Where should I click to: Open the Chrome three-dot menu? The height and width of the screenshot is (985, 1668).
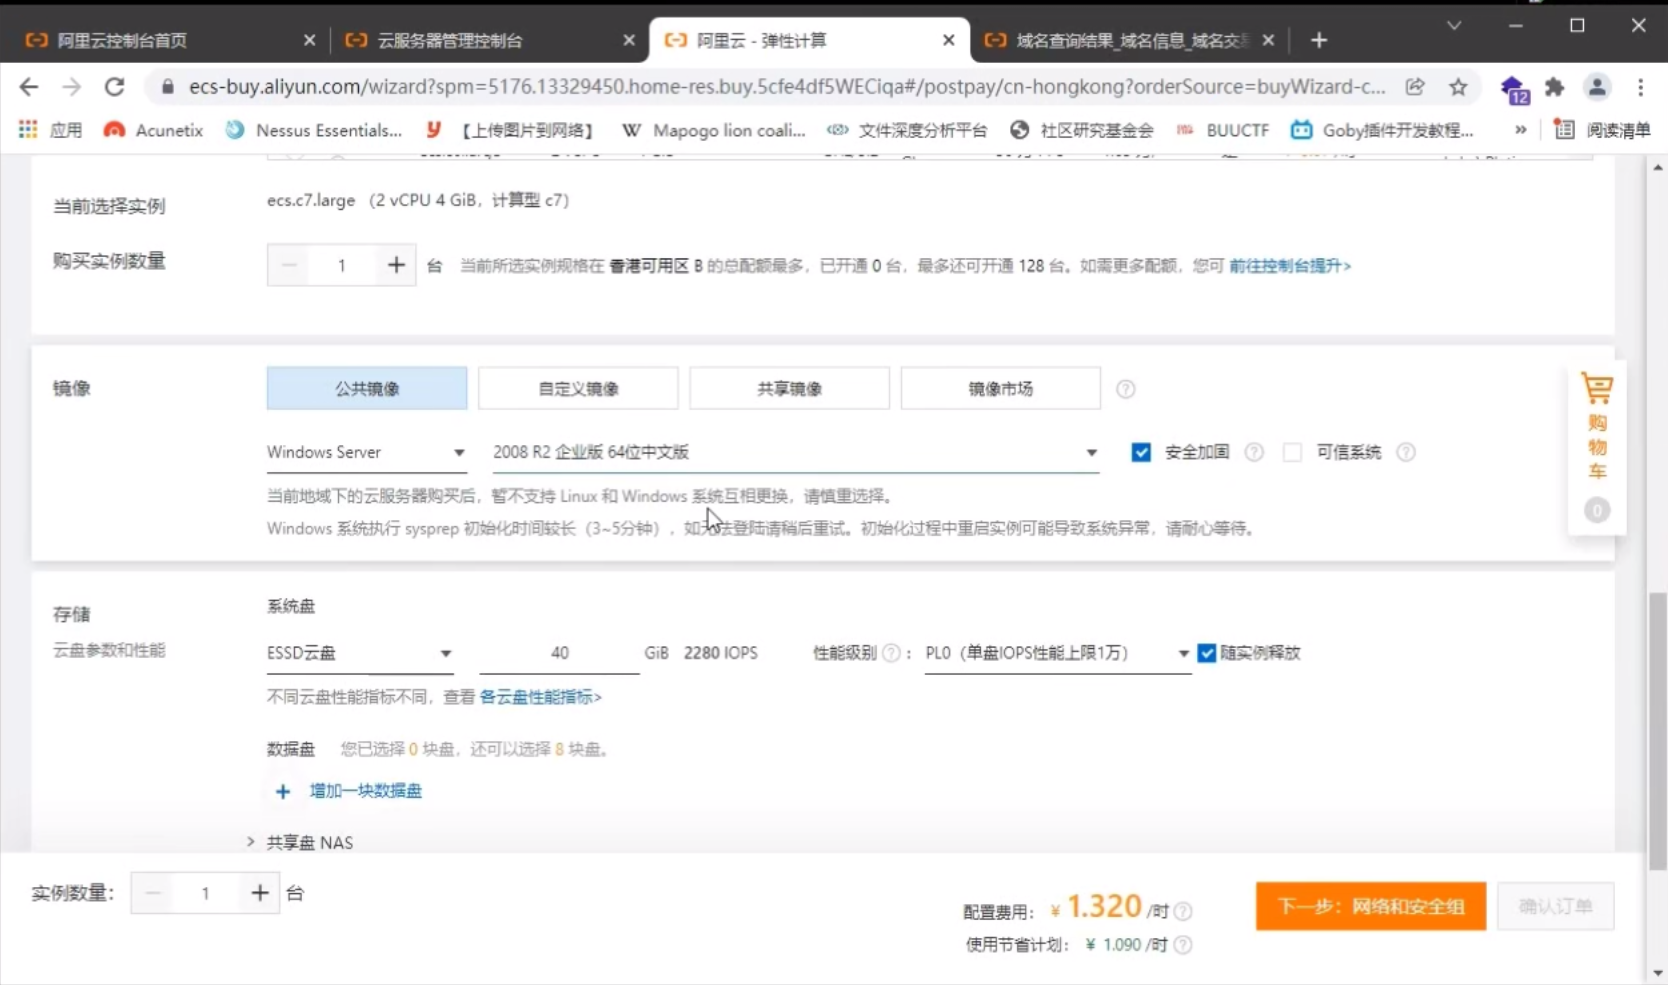coord(1641,87)
